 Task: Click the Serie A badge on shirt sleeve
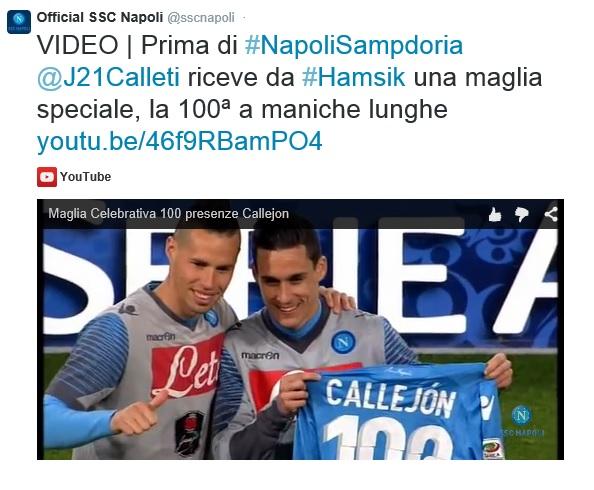pos(492,449)
